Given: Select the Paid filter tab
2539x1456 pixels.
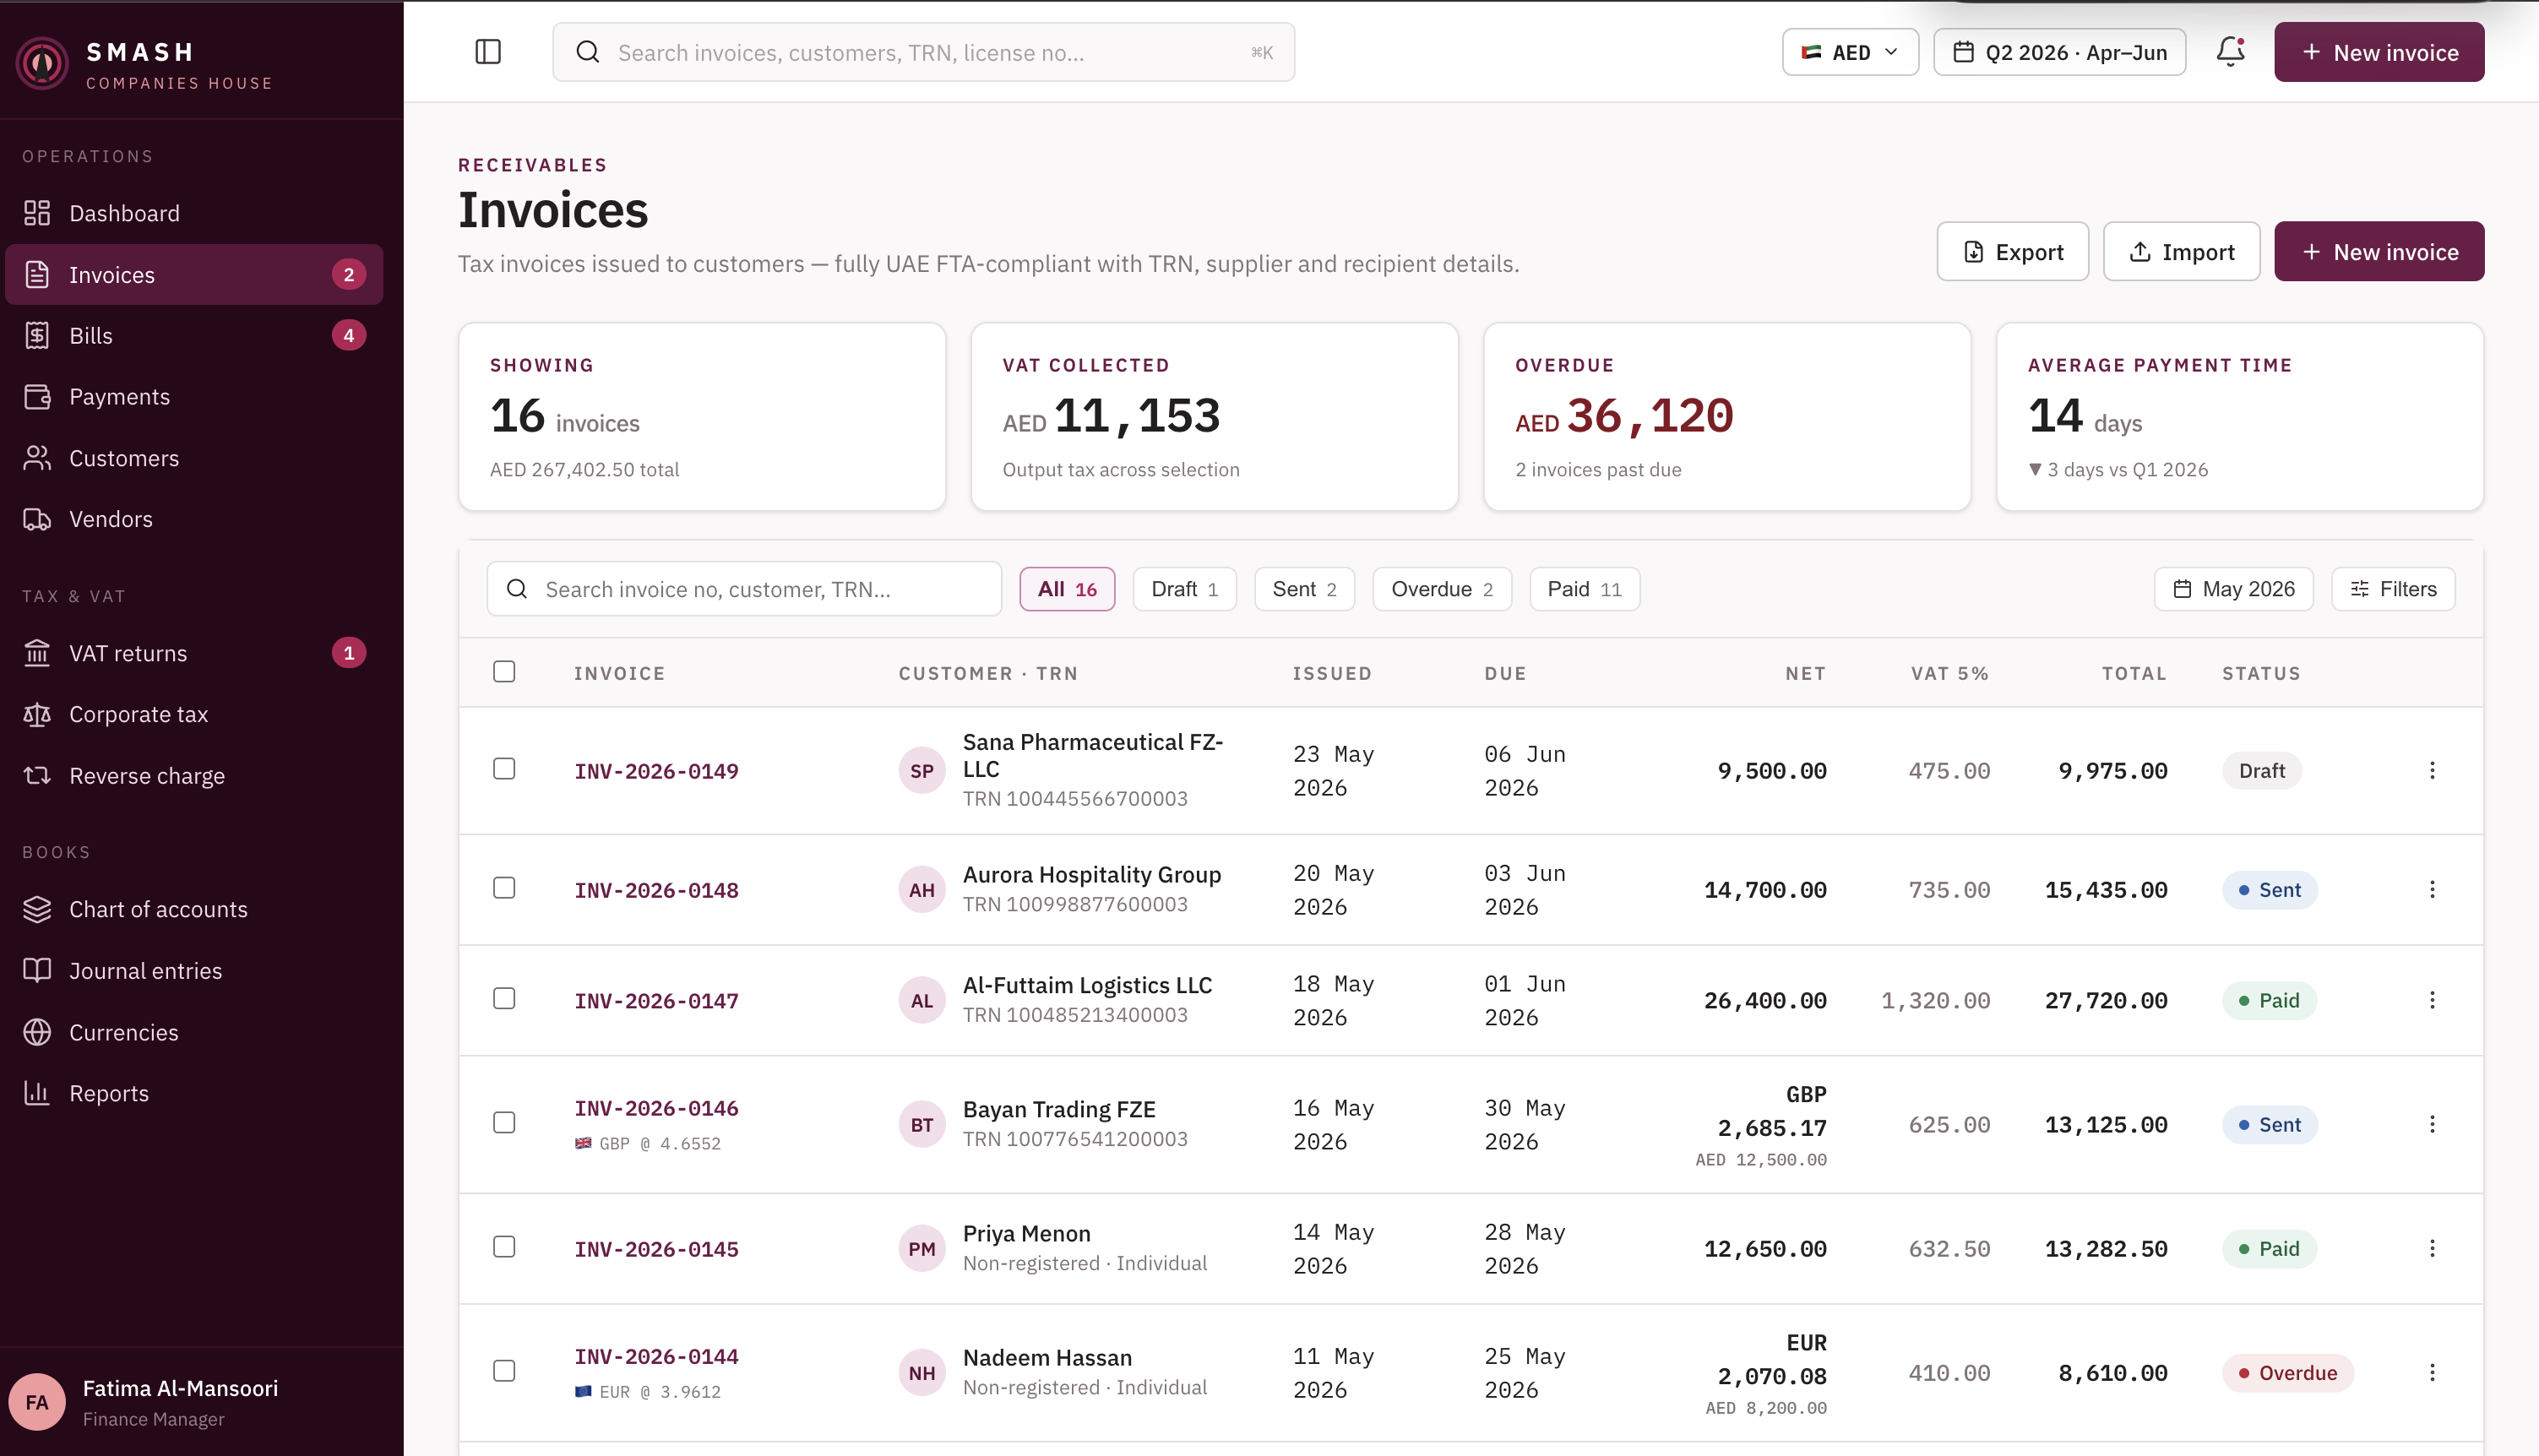Looking at the screenshot, I should click(1584, 589).
